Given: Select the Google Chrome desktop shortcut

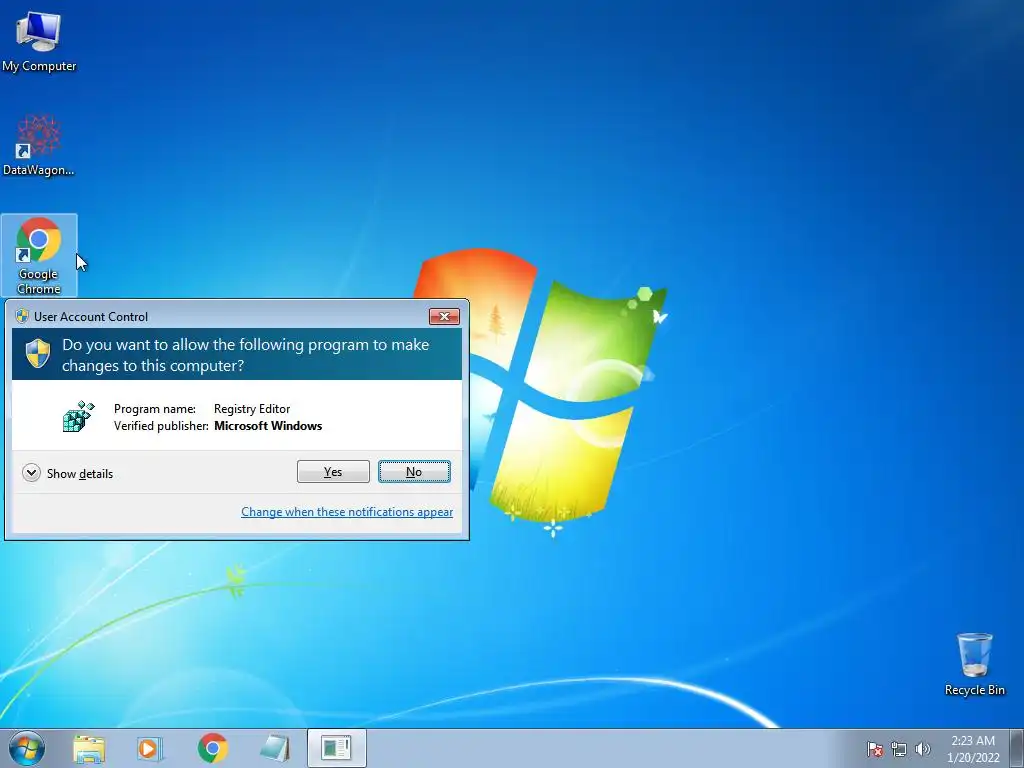Looking at the screenshot, I should coord(39,255).
